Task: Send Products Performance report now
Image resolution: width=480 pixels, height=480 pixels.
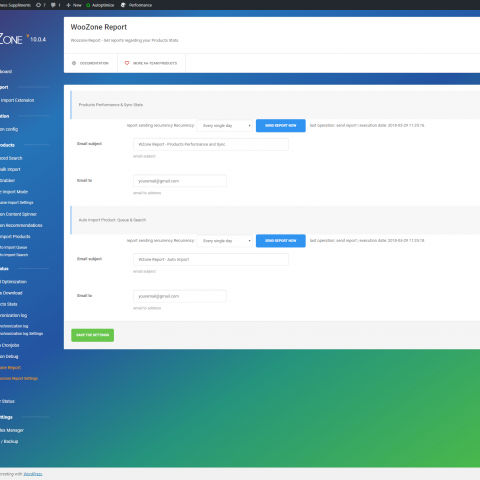Action: click(x=281, y=126)
